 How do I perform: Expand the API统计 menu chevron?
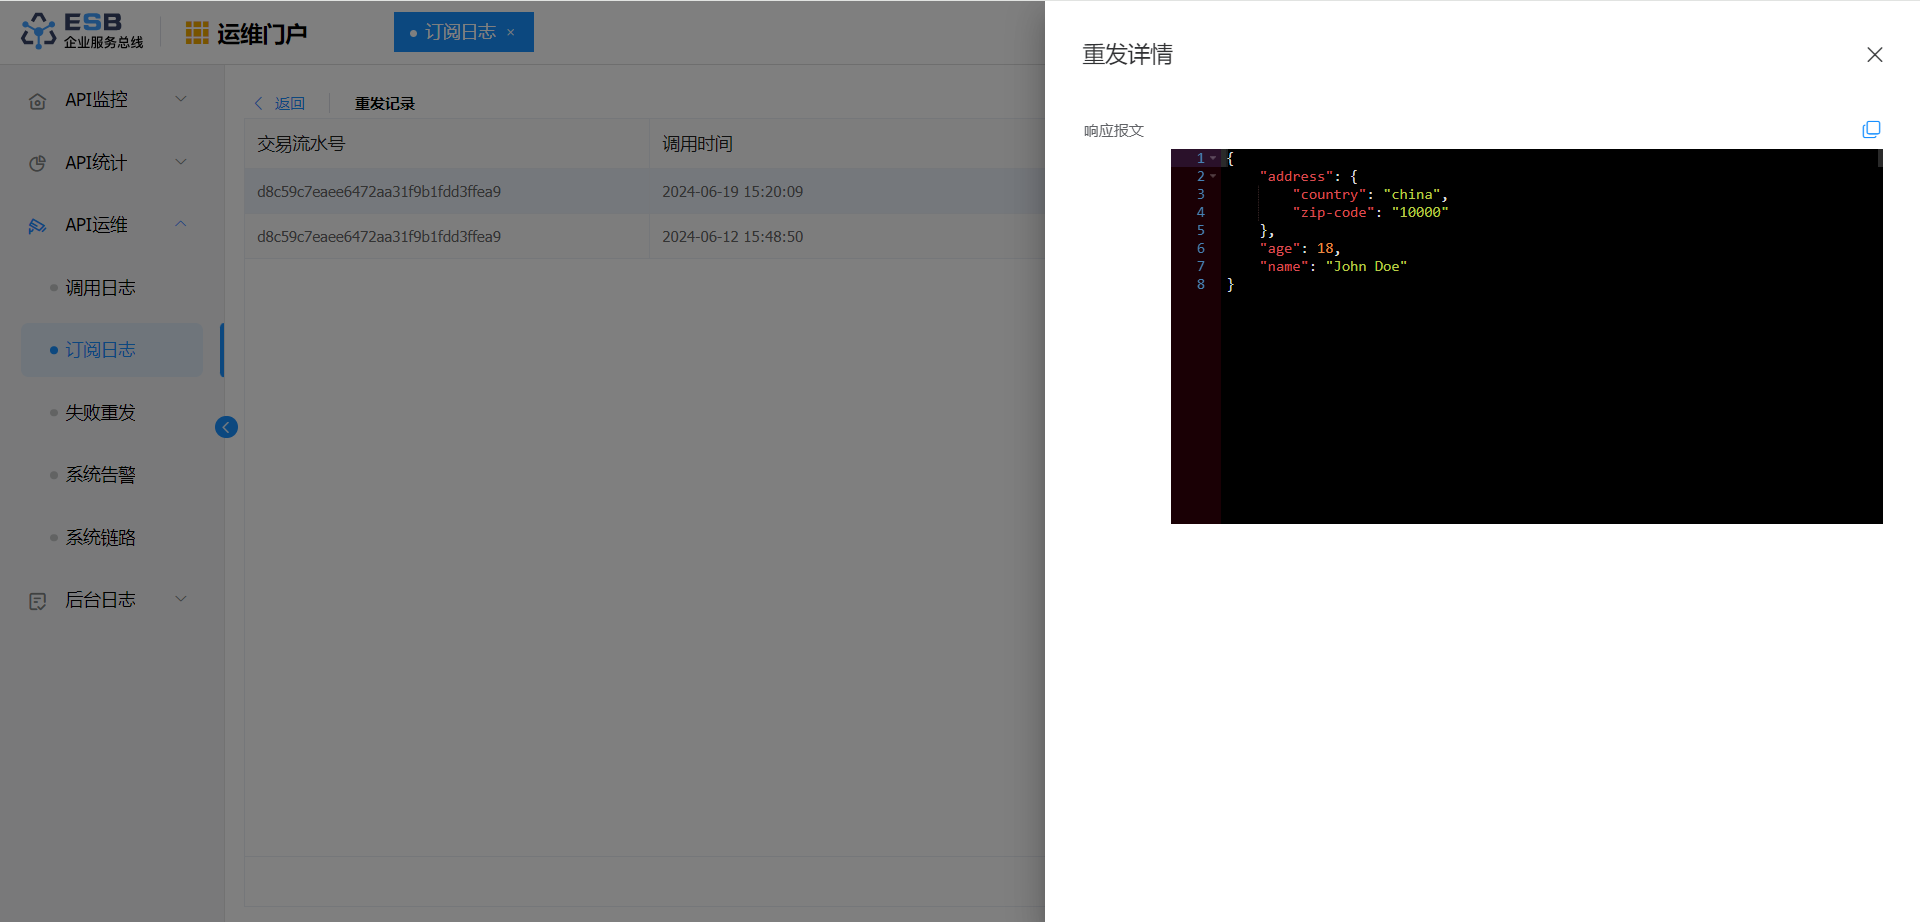coord(181,162)
